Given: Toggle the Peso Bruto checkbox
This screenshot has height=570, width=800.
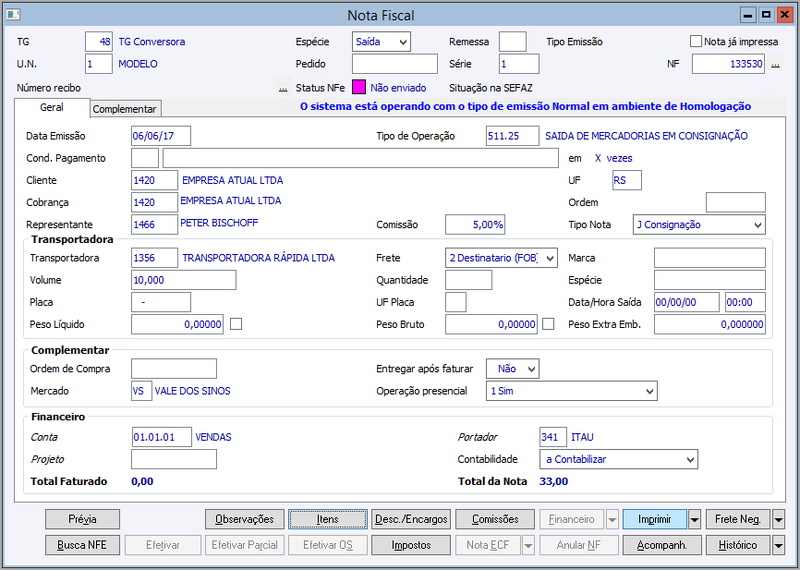Looking at the screenshot, I should [x=548, y=324].
